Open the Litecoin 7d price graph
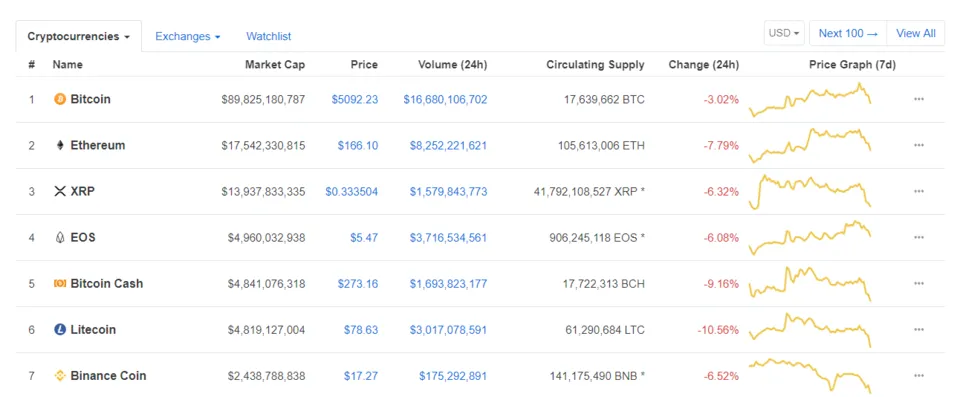The height and width of the screenshot is (397, 960). (810, 330)
